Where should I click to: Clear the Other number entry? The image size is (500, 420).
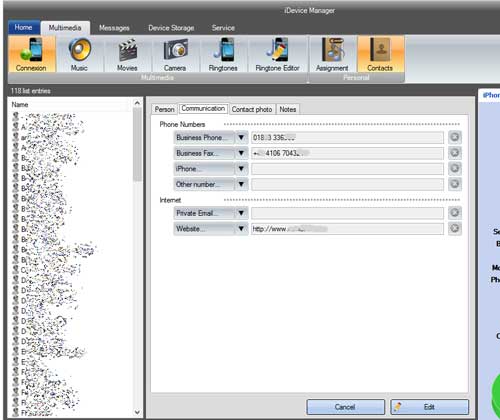click(x=455, y=184)
